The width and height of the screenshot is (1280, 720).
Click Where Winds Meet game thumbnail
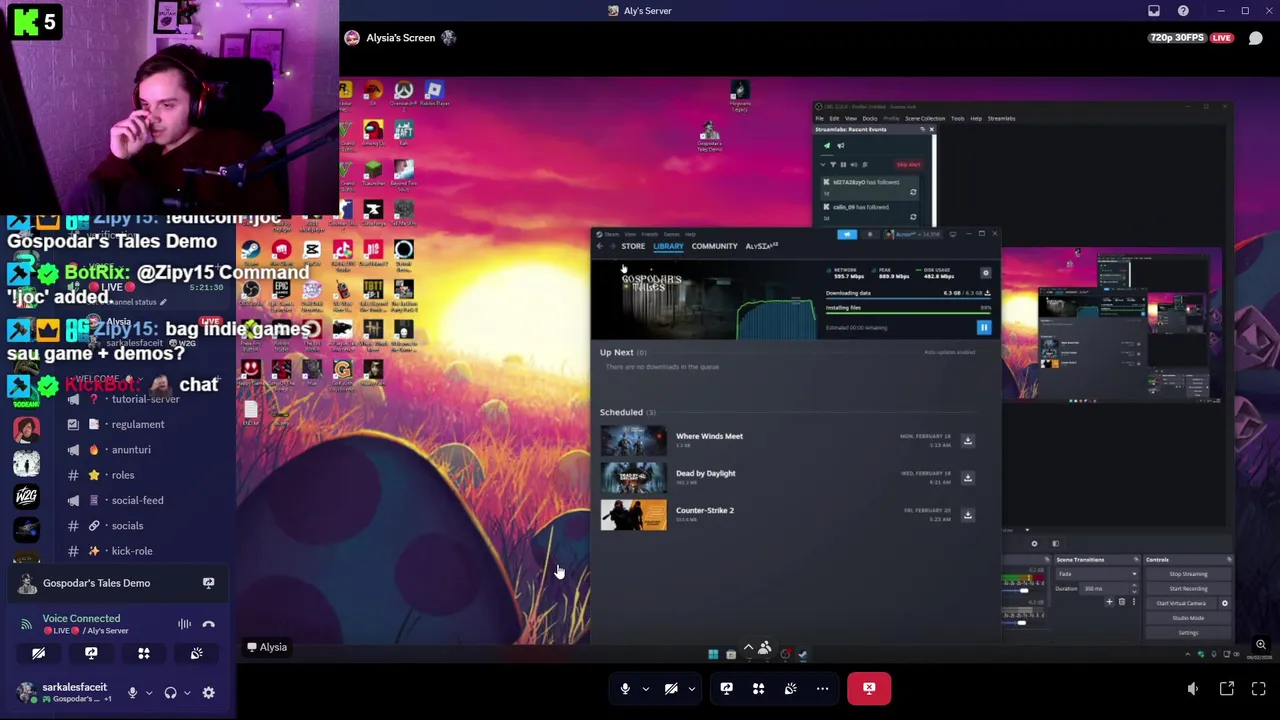(x=633, y=441)
